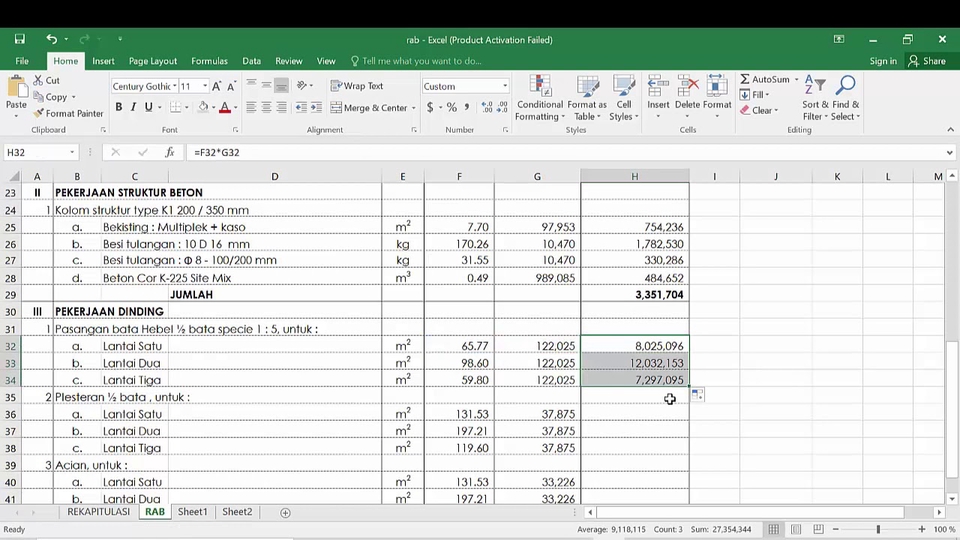Increase indent of cell content
The image size is (960, 540).
tap(316, 108)
